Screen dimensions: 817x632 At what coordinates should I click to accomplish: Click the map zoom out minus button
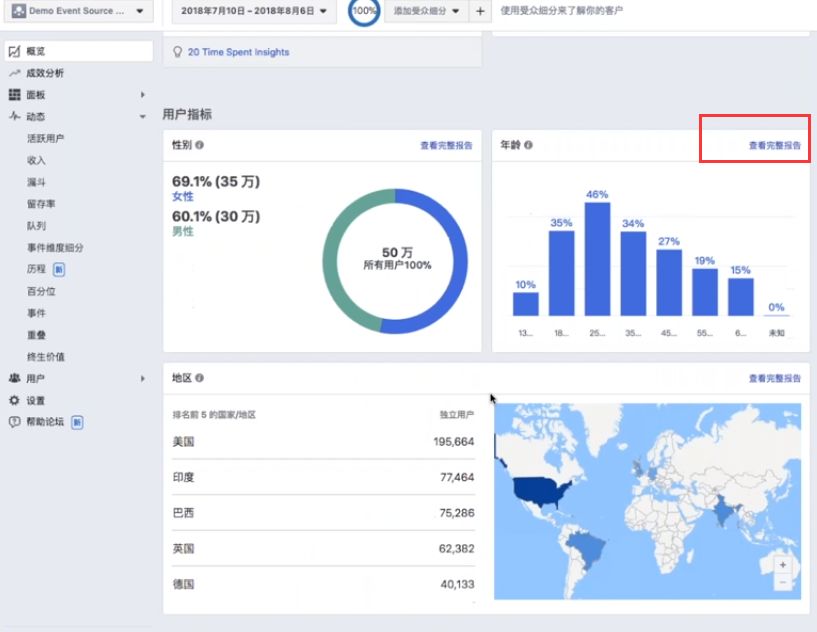tap(783, 581)
